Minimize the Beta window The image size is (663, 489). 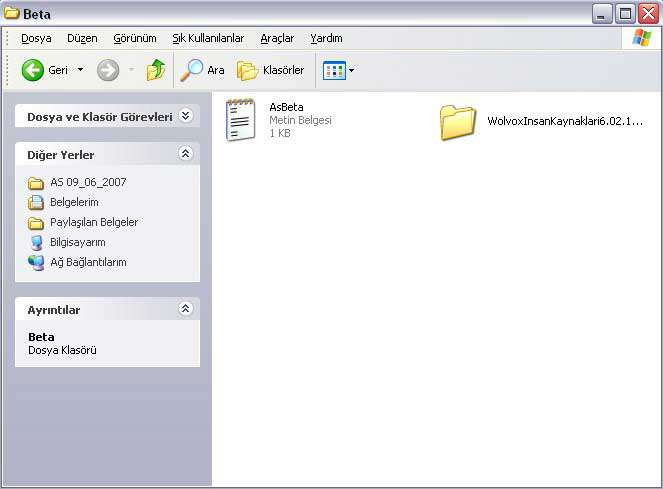(x=602, y=14)
